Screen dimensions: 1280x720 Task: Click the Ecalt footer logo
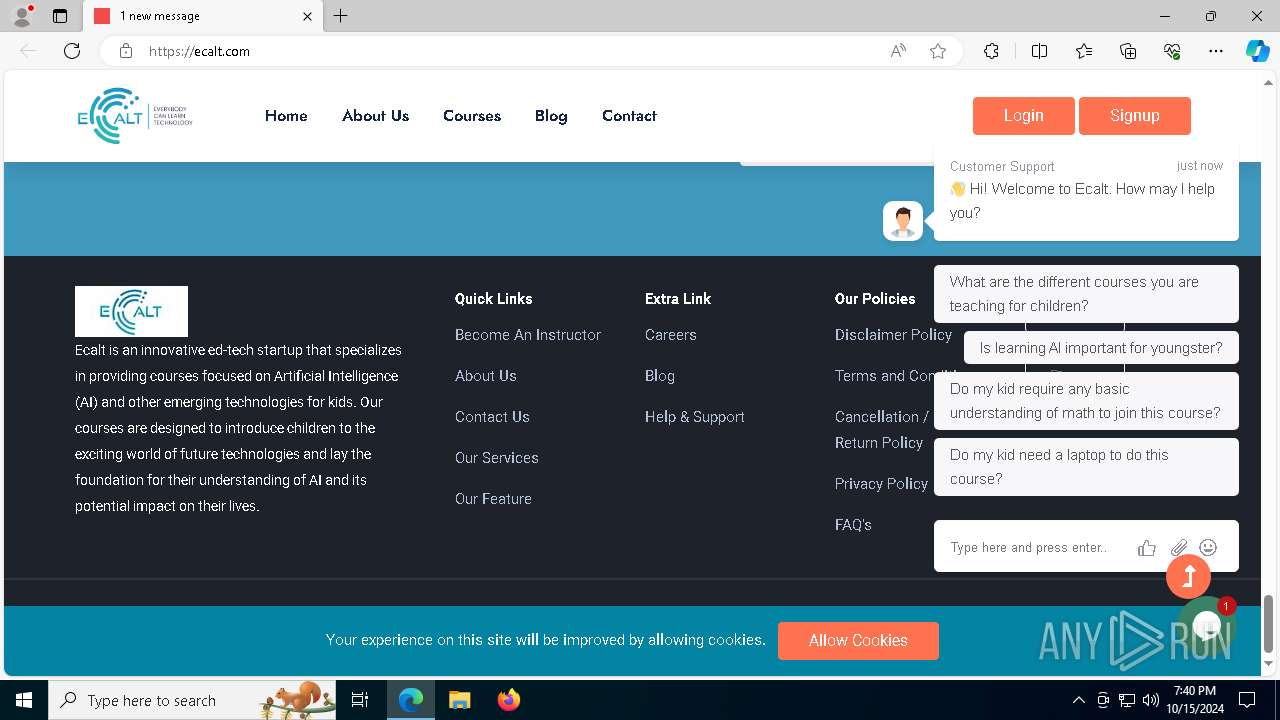click(x=131, y=311)
